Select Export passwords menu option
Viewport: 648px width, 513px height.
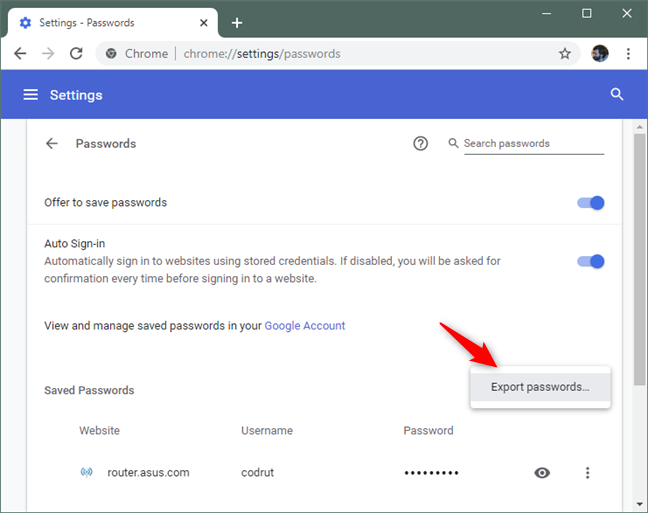pos(540,387)
